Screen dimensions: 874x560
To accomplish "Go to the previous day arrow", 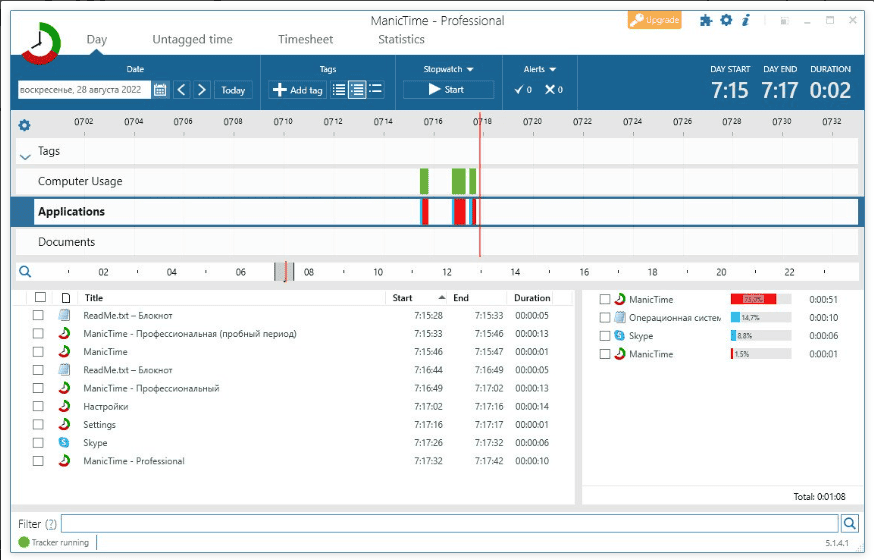I will click(x=182, y=90).
